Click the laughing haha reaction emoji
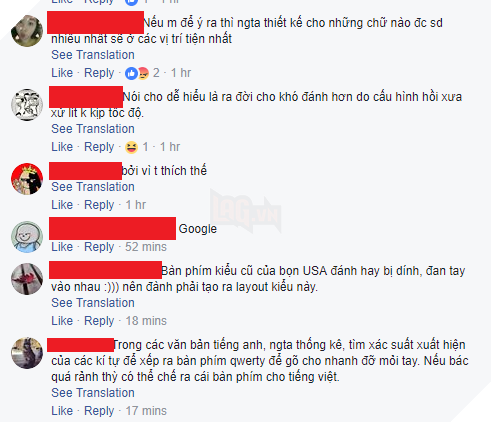491x422 pixels. pos(131,147)
